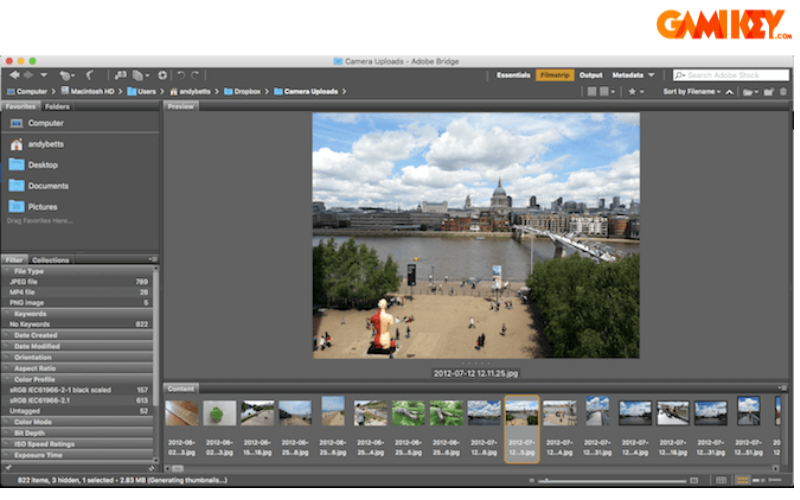
Task: Toggle the No Keywords filter
Action: (x=78, y=324)
